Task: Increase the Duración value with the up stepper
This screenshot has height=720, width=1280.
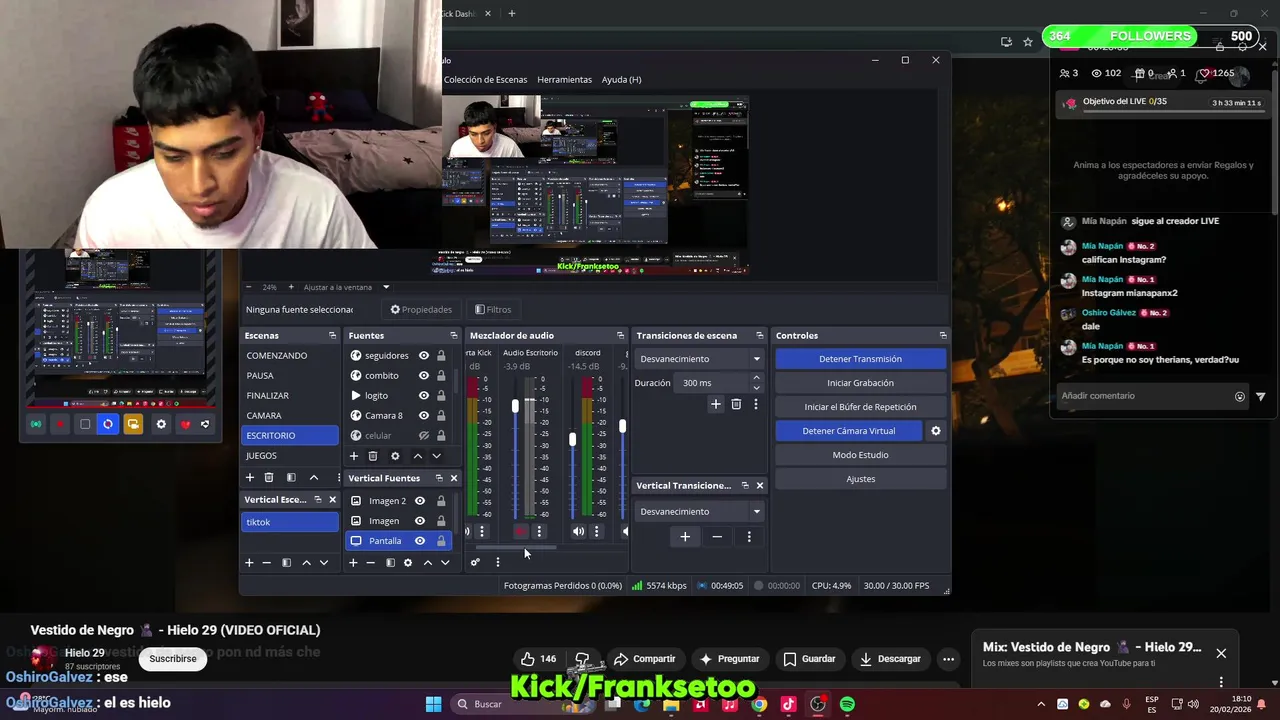Action: [x=756, y=378]
